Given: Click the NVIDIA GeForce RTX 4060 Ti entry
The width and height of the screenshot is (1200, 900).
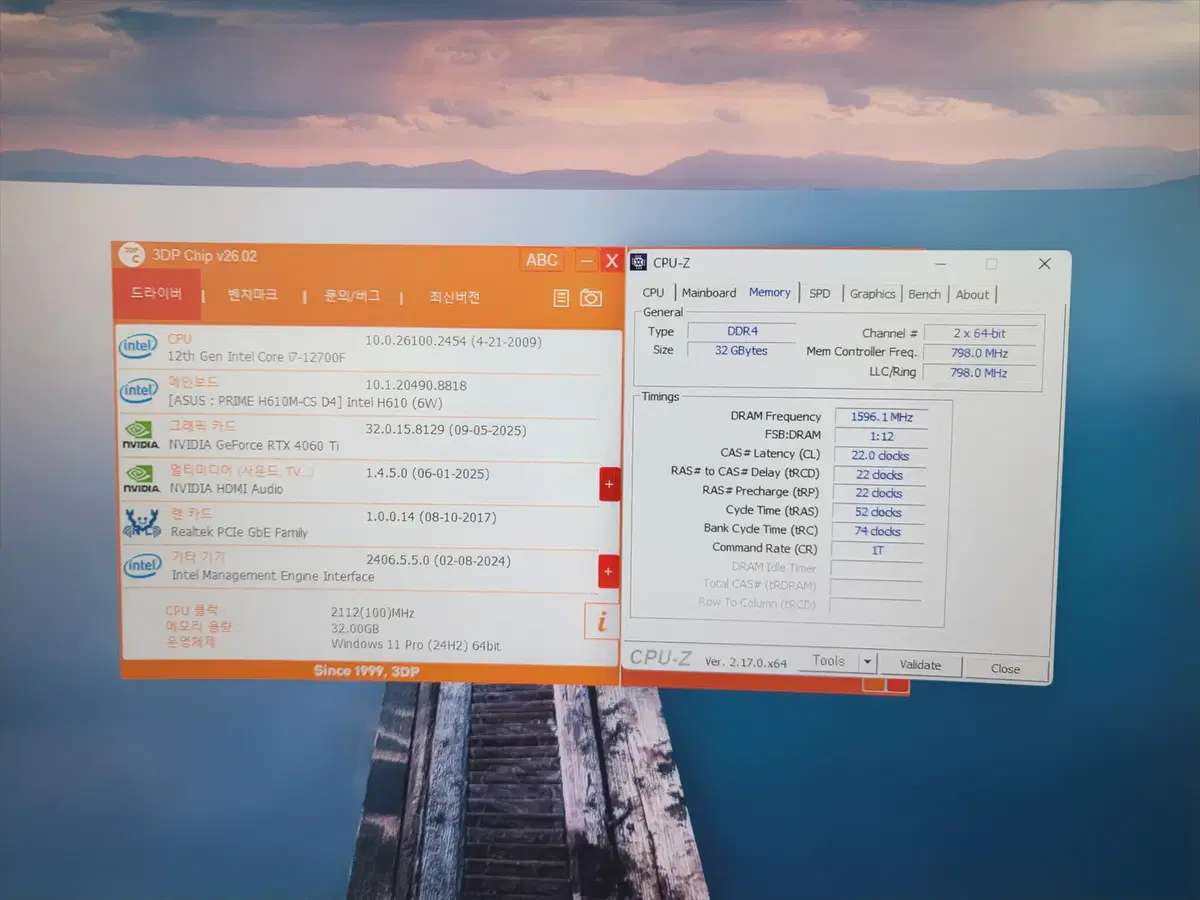Looking at the screenshot, I should 255,445.
